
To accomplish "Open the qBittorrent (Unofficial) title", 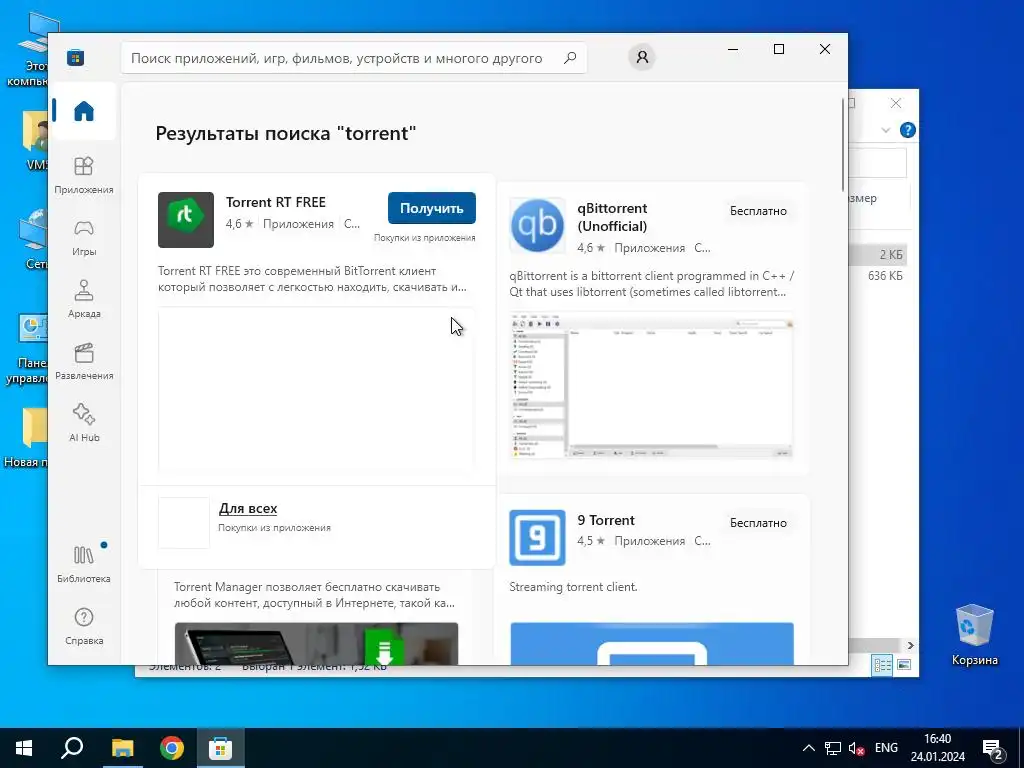I will point(612,217).
